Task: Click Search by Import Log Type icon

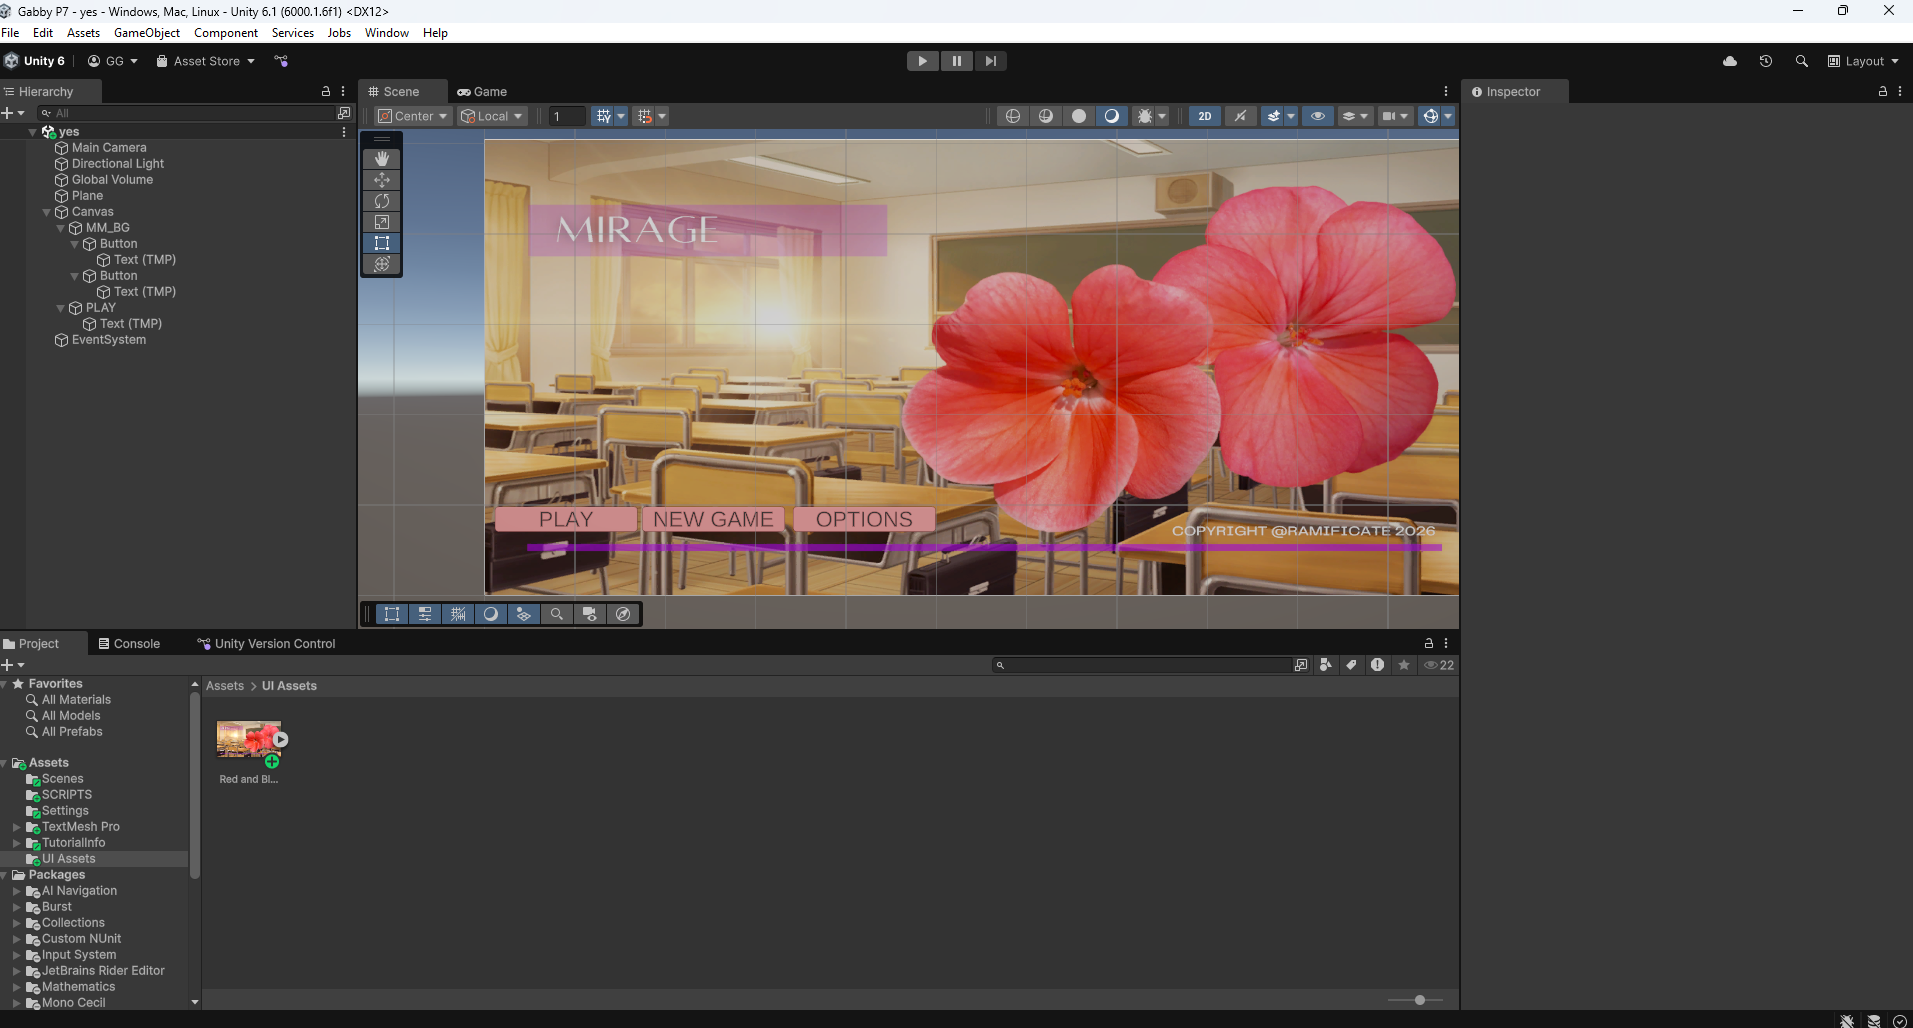Action: tap(1378, 665)
